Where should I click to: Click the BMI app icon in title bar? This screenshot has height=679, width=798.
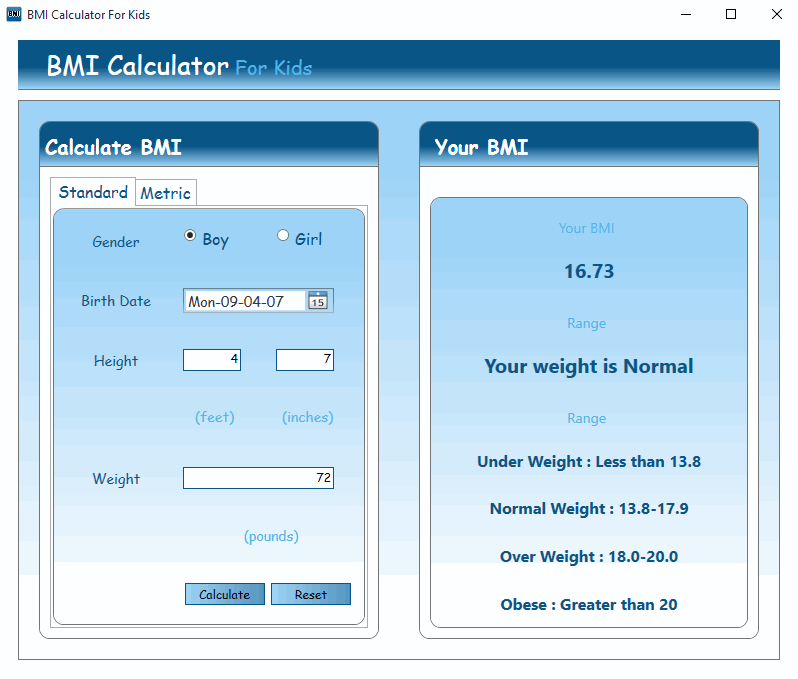14,14
